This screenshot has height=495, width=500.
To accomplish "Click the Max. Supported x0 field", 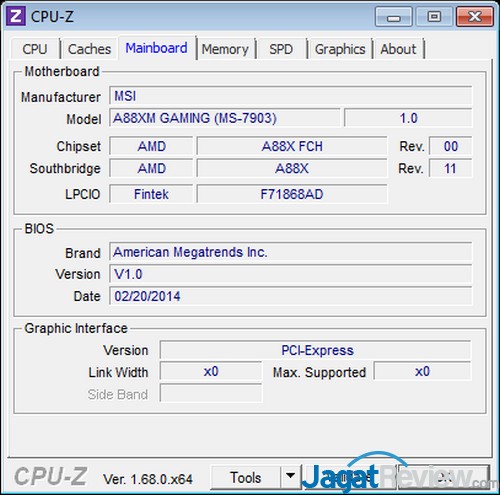I will point(422,371).
